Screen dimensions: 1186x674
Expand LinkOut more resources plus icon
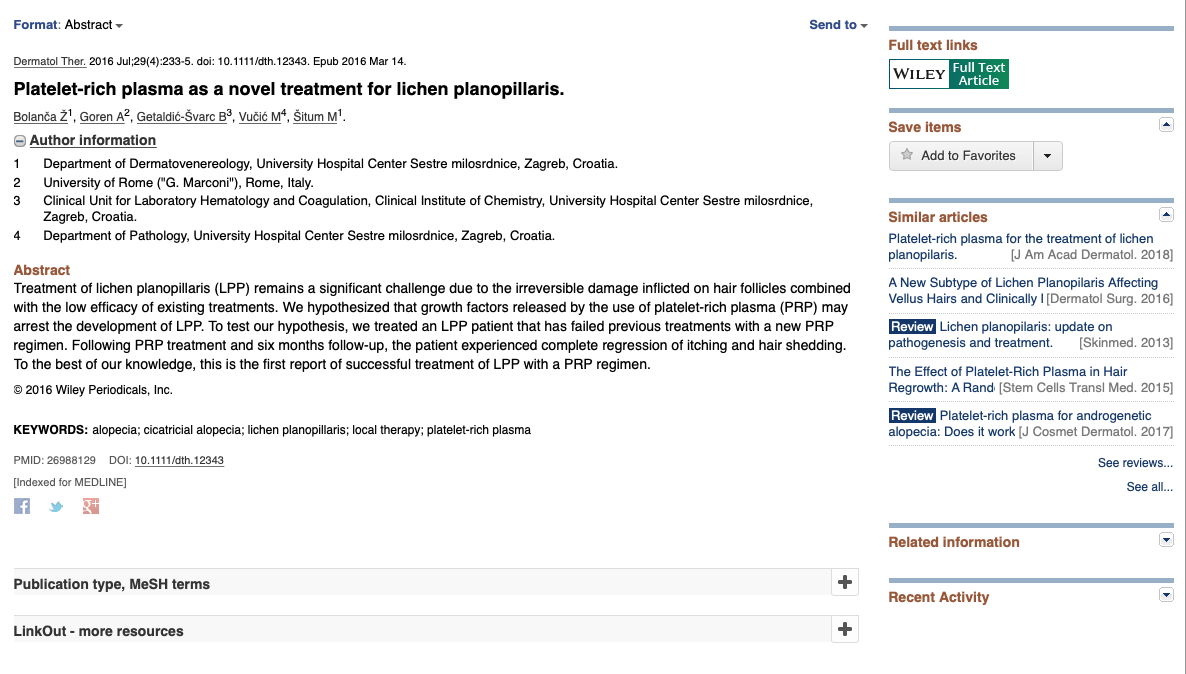click(x=845, y=629)
